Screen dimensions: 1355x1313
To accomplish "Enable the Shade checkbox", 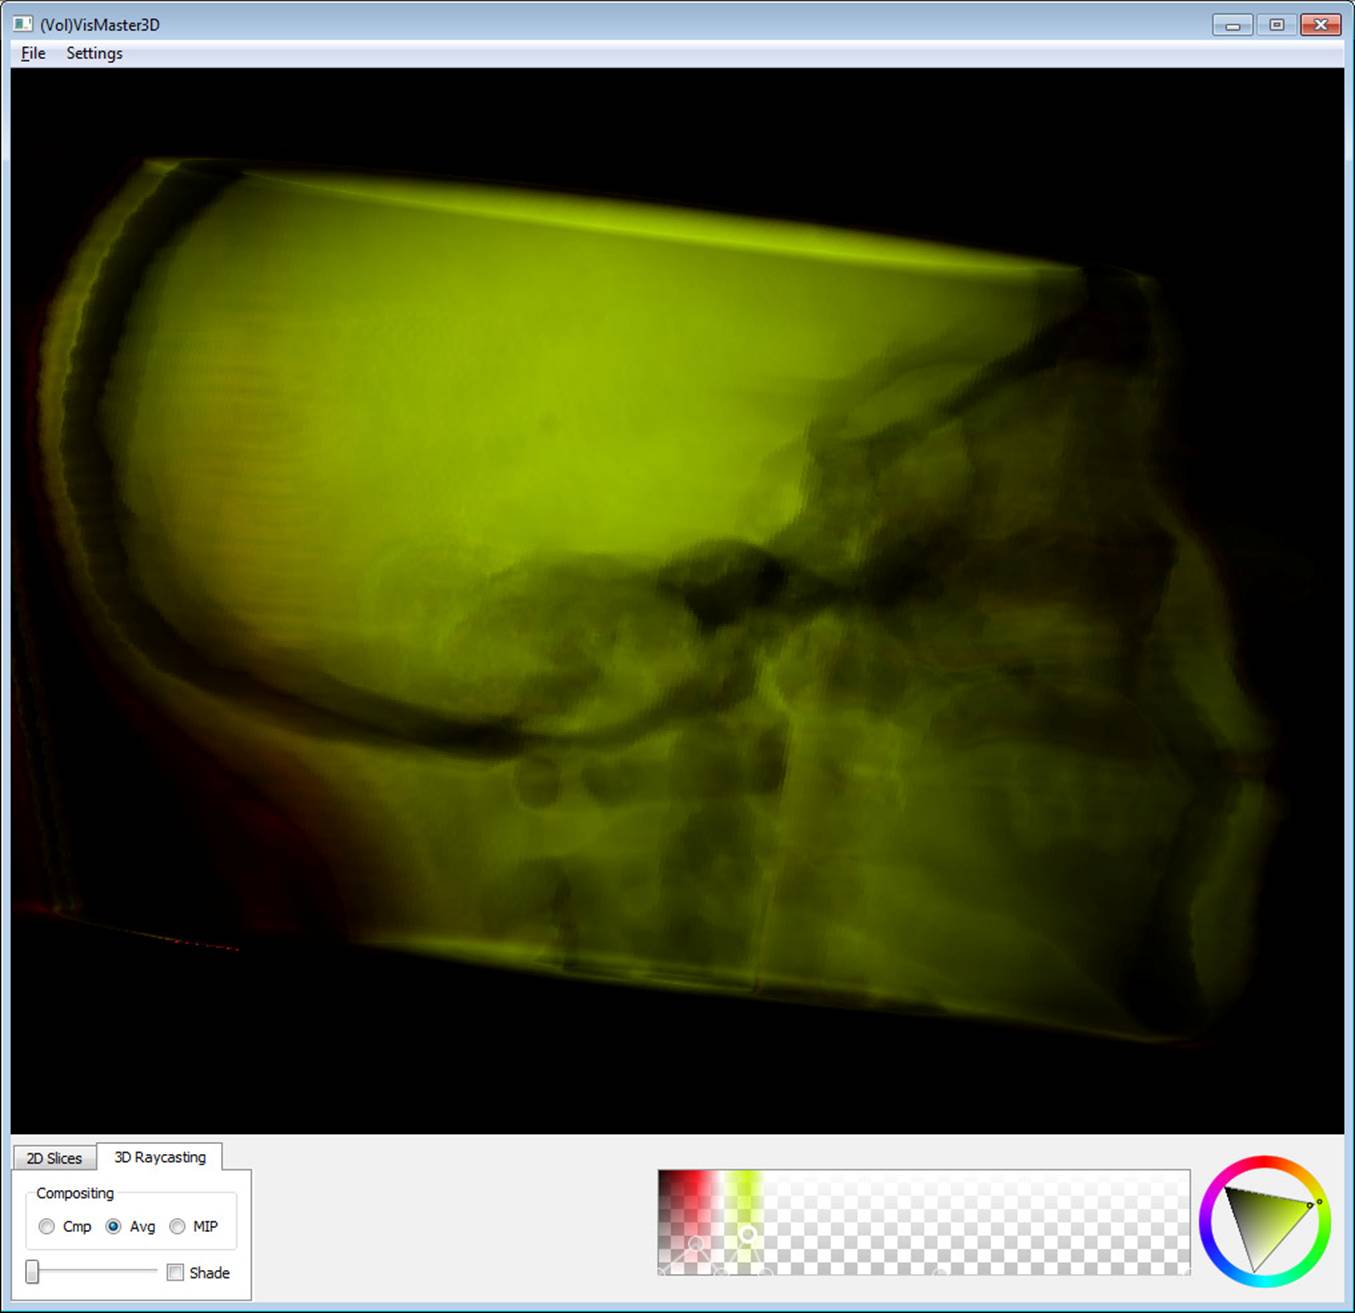I will coord(175,1272).
